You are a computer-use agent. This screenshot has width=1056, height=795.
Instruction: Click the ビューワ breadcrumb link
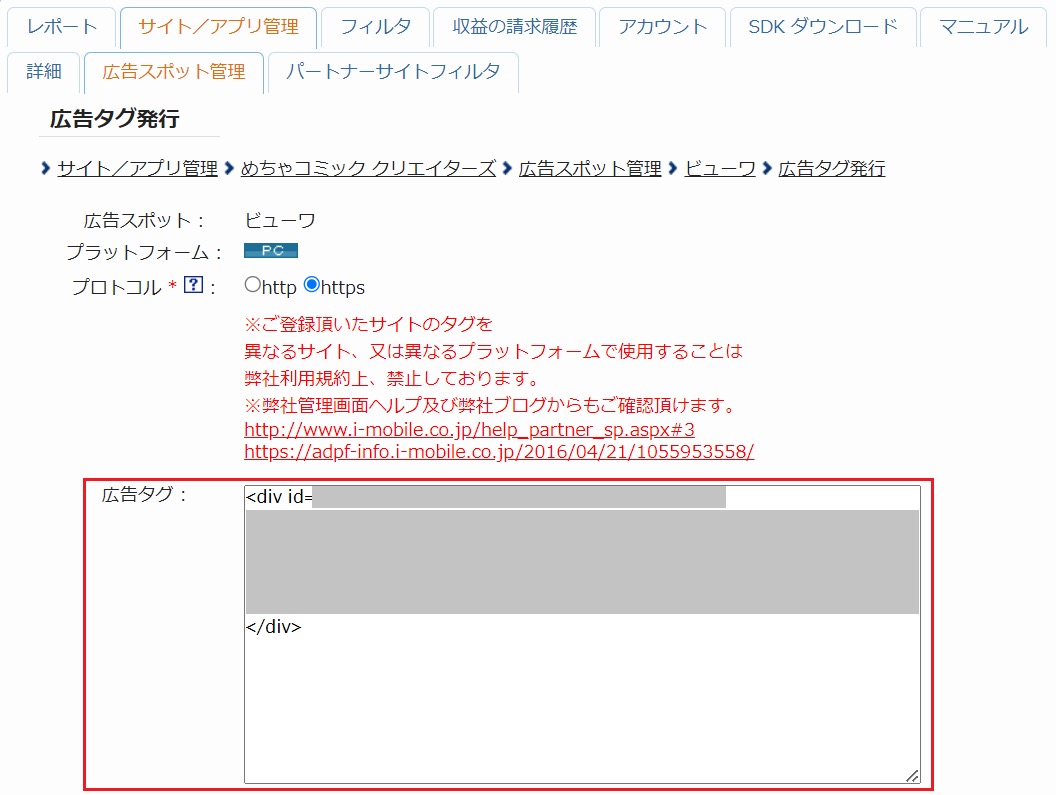pyautogui.click(x=720, y=168)
